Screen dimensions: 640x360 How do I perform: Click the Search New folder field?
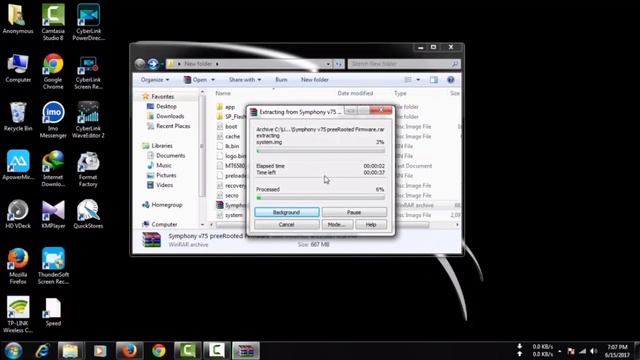tap(404, 64)
